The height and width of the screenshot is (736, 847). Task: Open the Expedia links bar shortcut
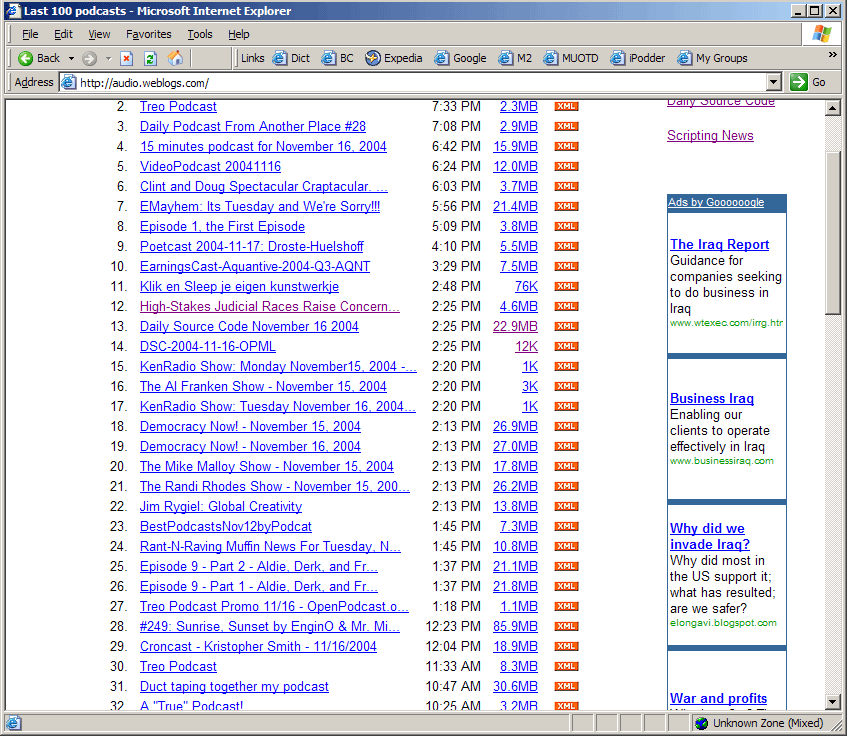coord(394,58)
